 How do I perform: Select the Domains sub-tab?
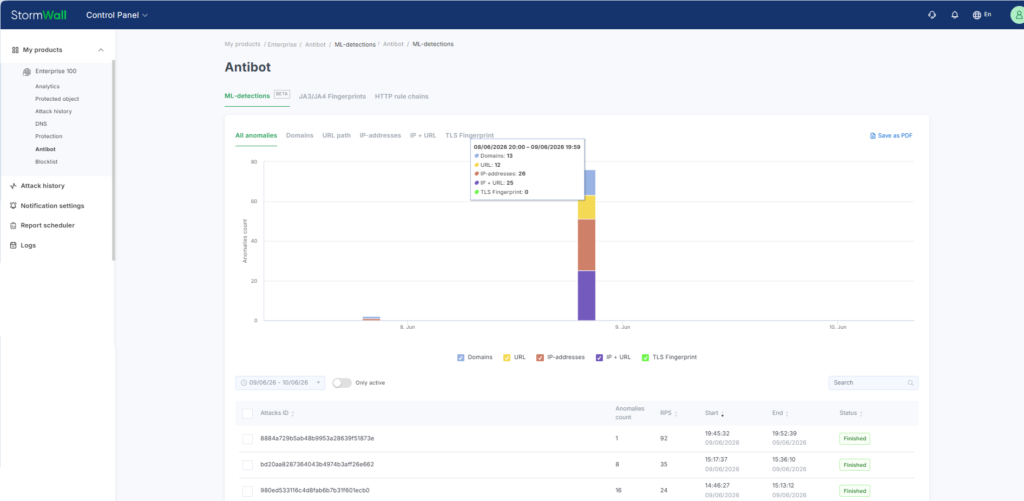pyautogui.click(x=300, y=136)
